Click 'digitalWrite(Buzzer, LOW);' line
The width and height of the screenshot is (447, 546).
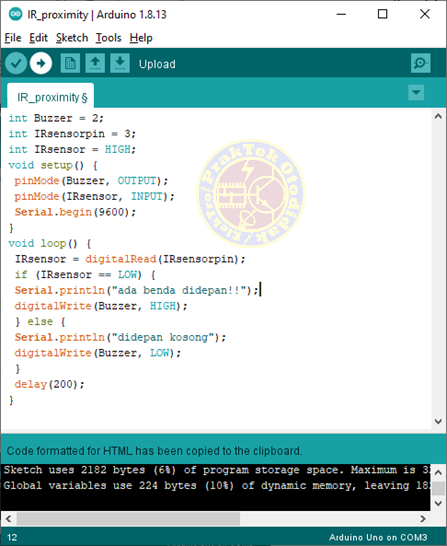[x=97, y=353]
